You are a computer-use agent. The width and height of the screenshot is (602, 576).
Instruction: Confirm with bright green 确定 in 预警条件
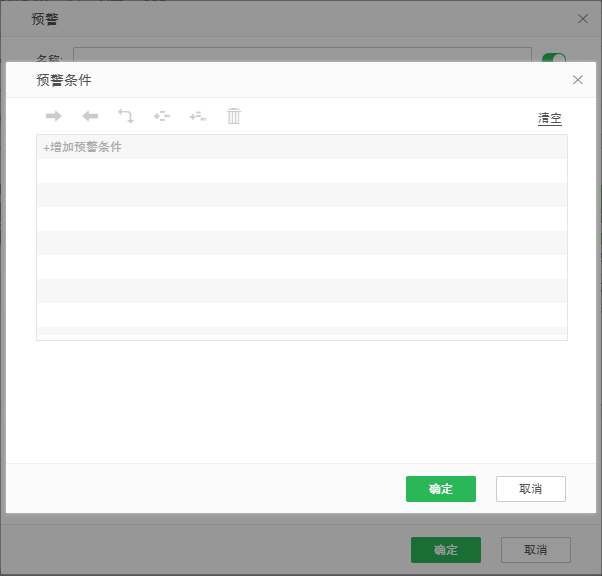441,489
